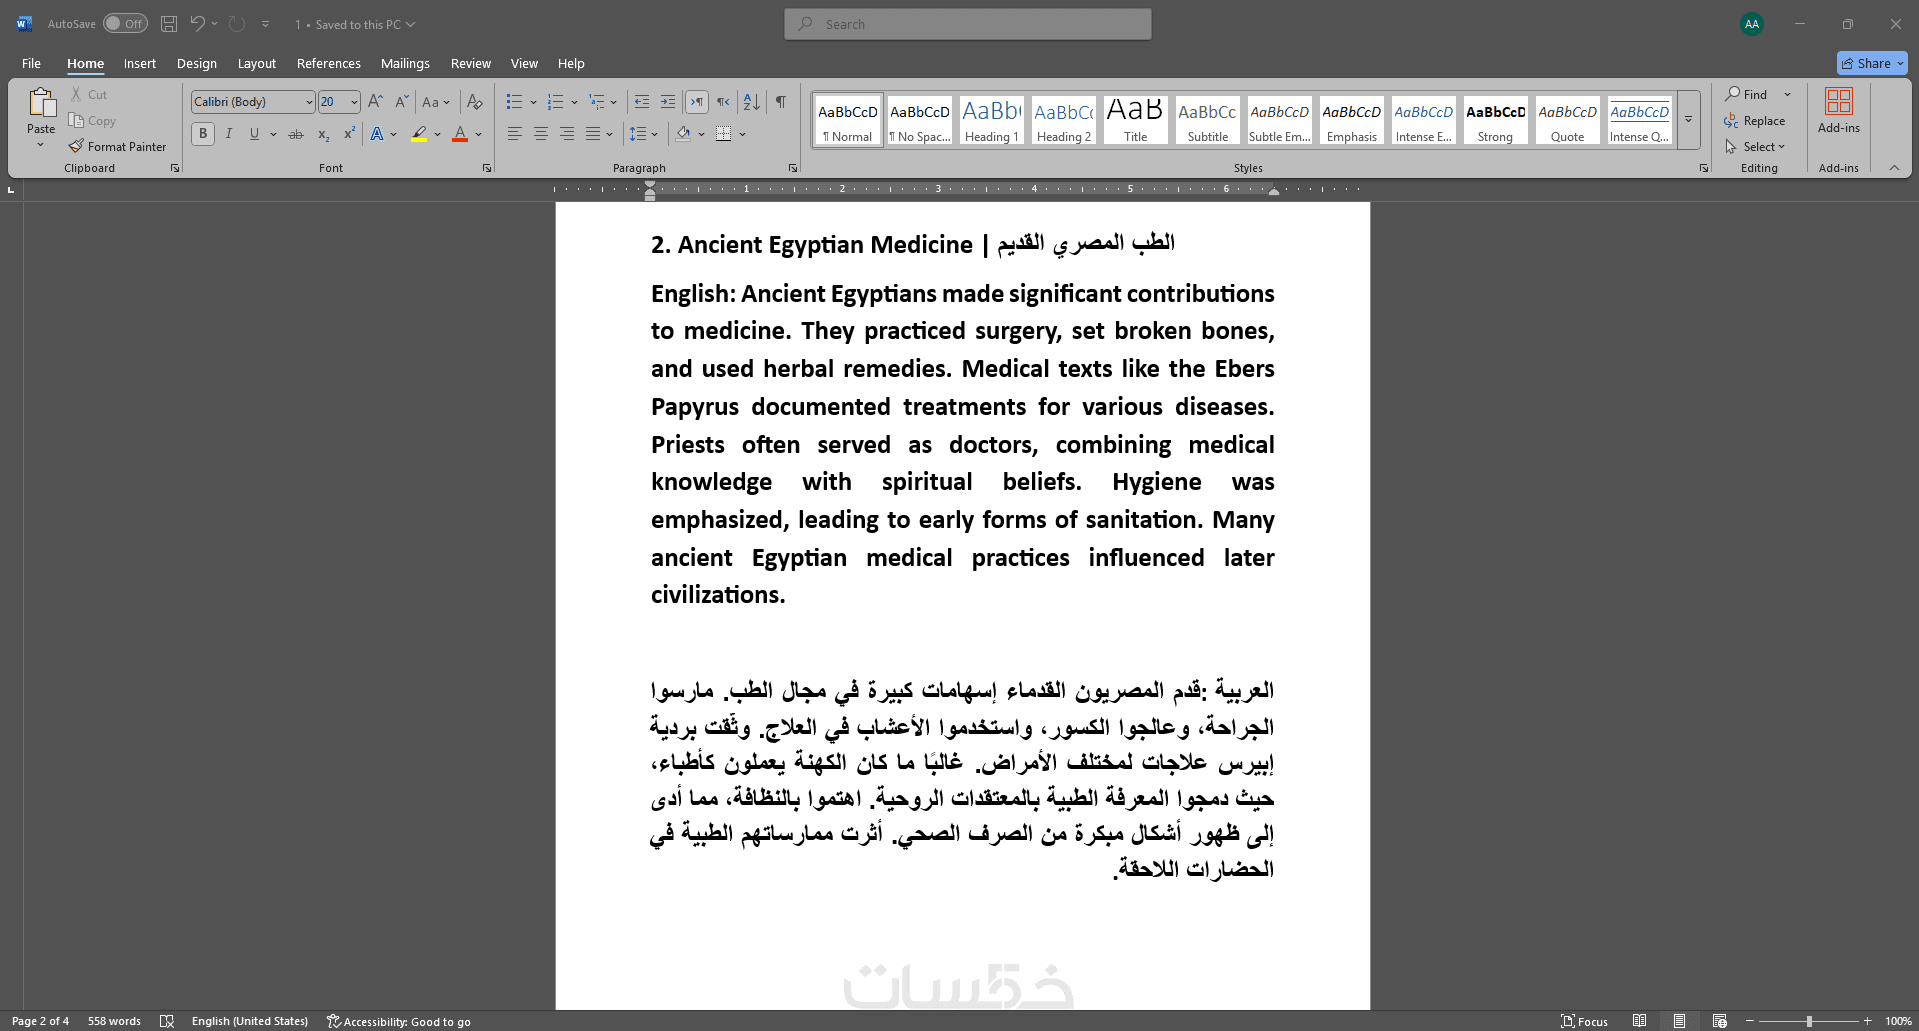Switch to Web Layout view
The height and width of the screenshot is (1031, 1919).
1719,1021
